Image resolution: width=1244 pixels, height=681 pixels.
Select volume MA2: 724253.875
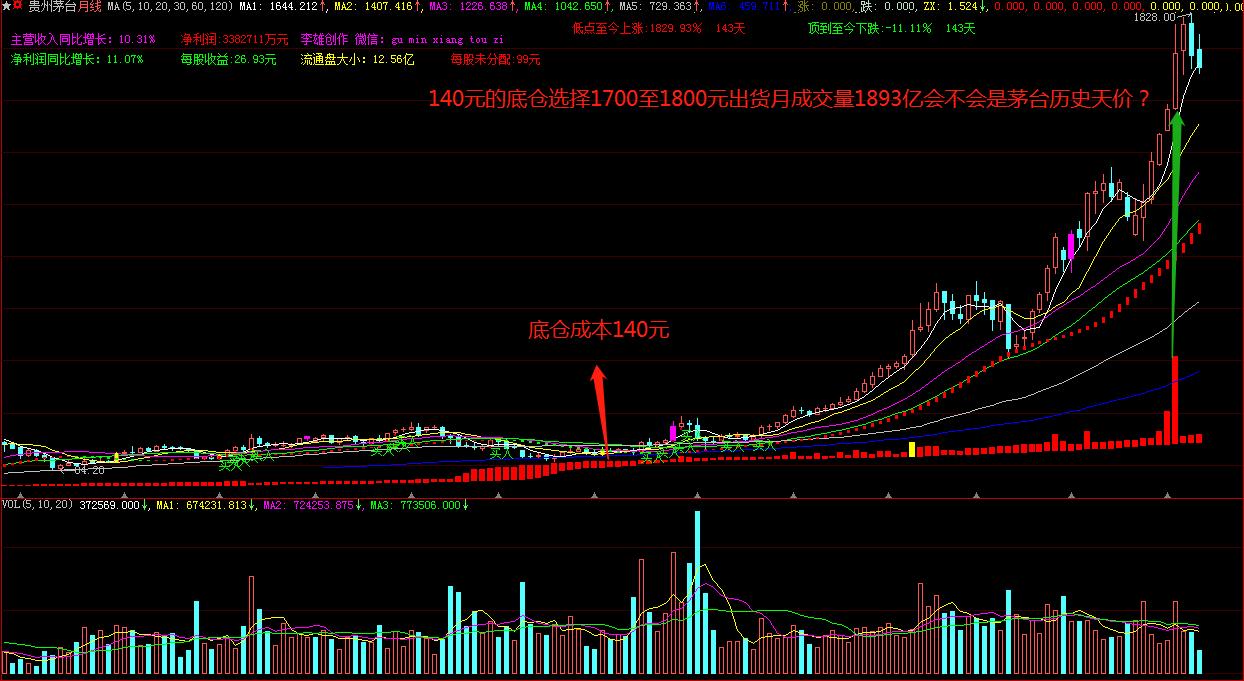pos(311,505)
